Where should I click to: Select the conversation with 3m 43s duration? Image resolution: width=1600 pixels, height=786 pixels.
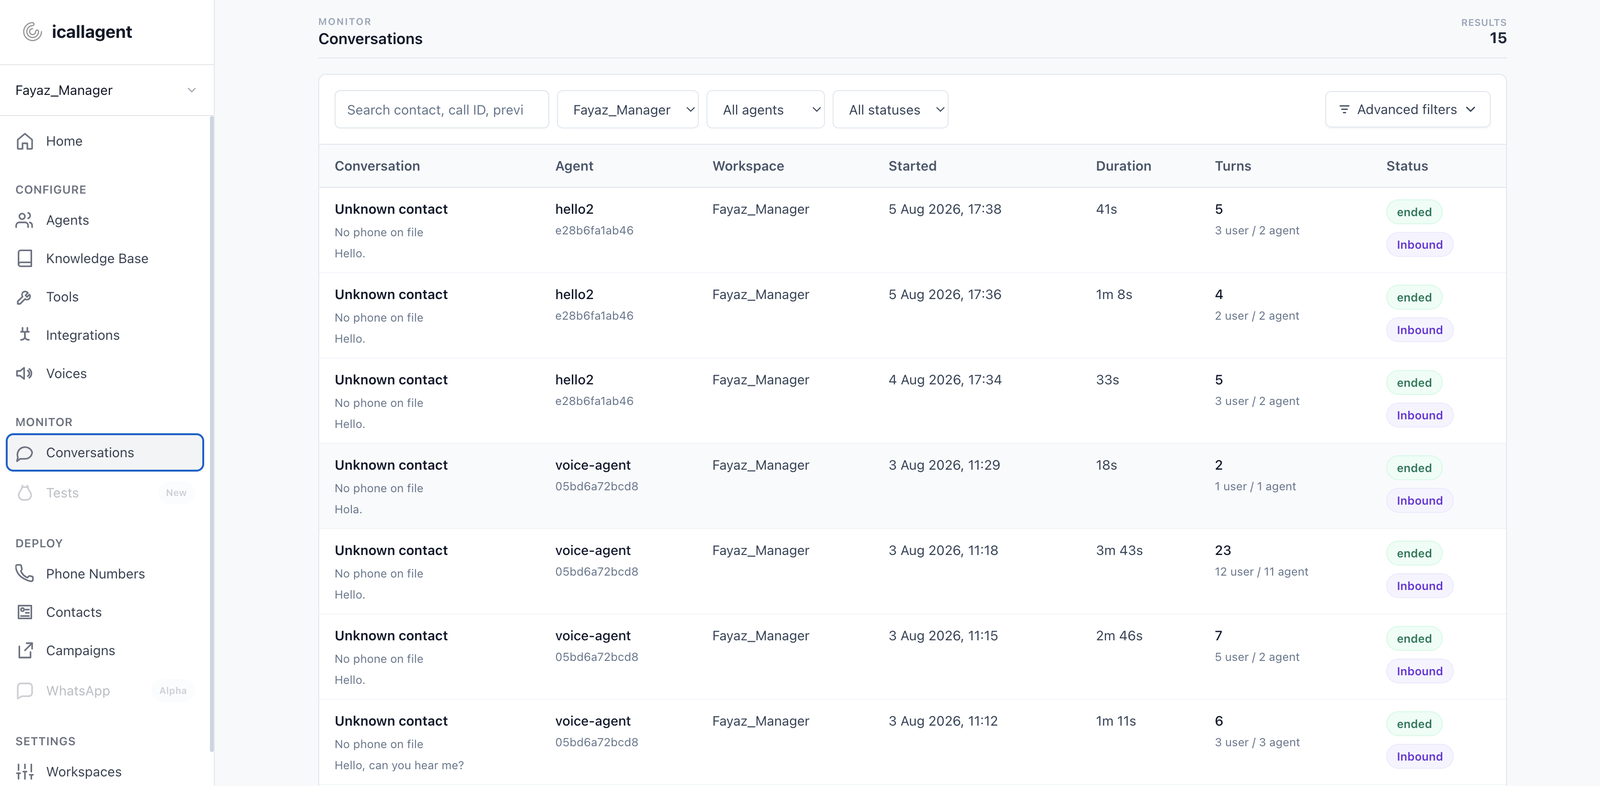[912, 571]
